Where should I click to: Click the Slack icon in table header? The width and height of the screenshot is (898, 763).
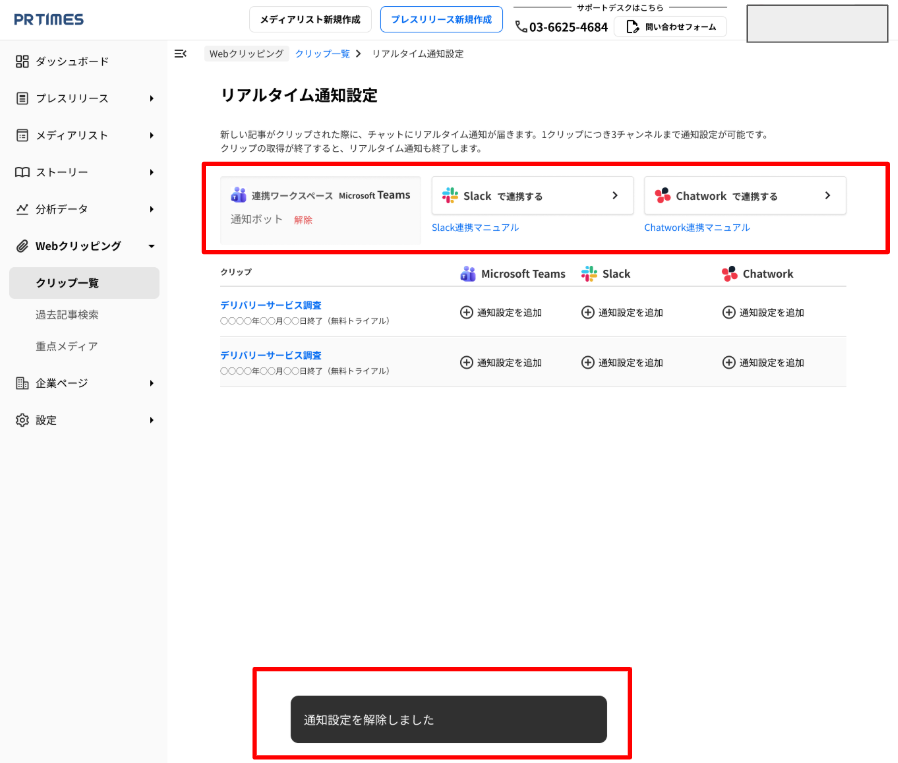[589, 274]
